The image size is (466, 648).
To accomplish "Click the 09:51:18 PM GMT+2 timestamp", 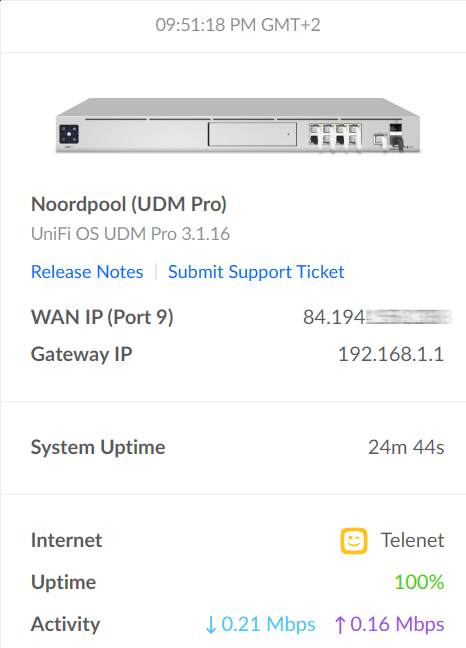I will [238, 25].
